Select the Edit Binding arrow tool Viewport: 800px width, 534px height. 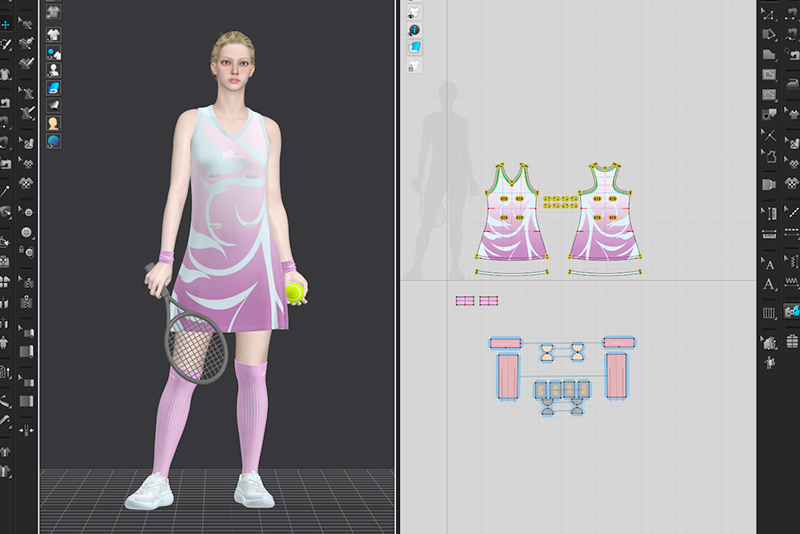(26, 332)
